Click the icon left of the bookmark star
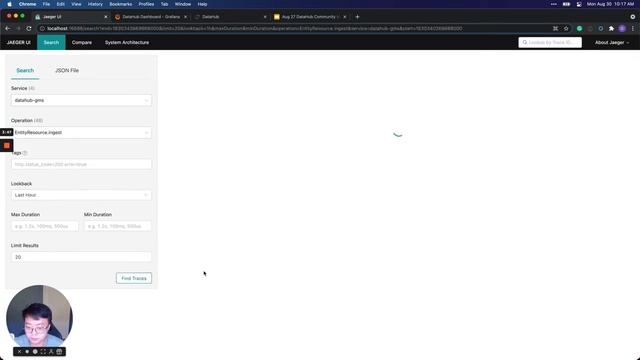Screen dimensions: 640x360 [x=556, y=29]
